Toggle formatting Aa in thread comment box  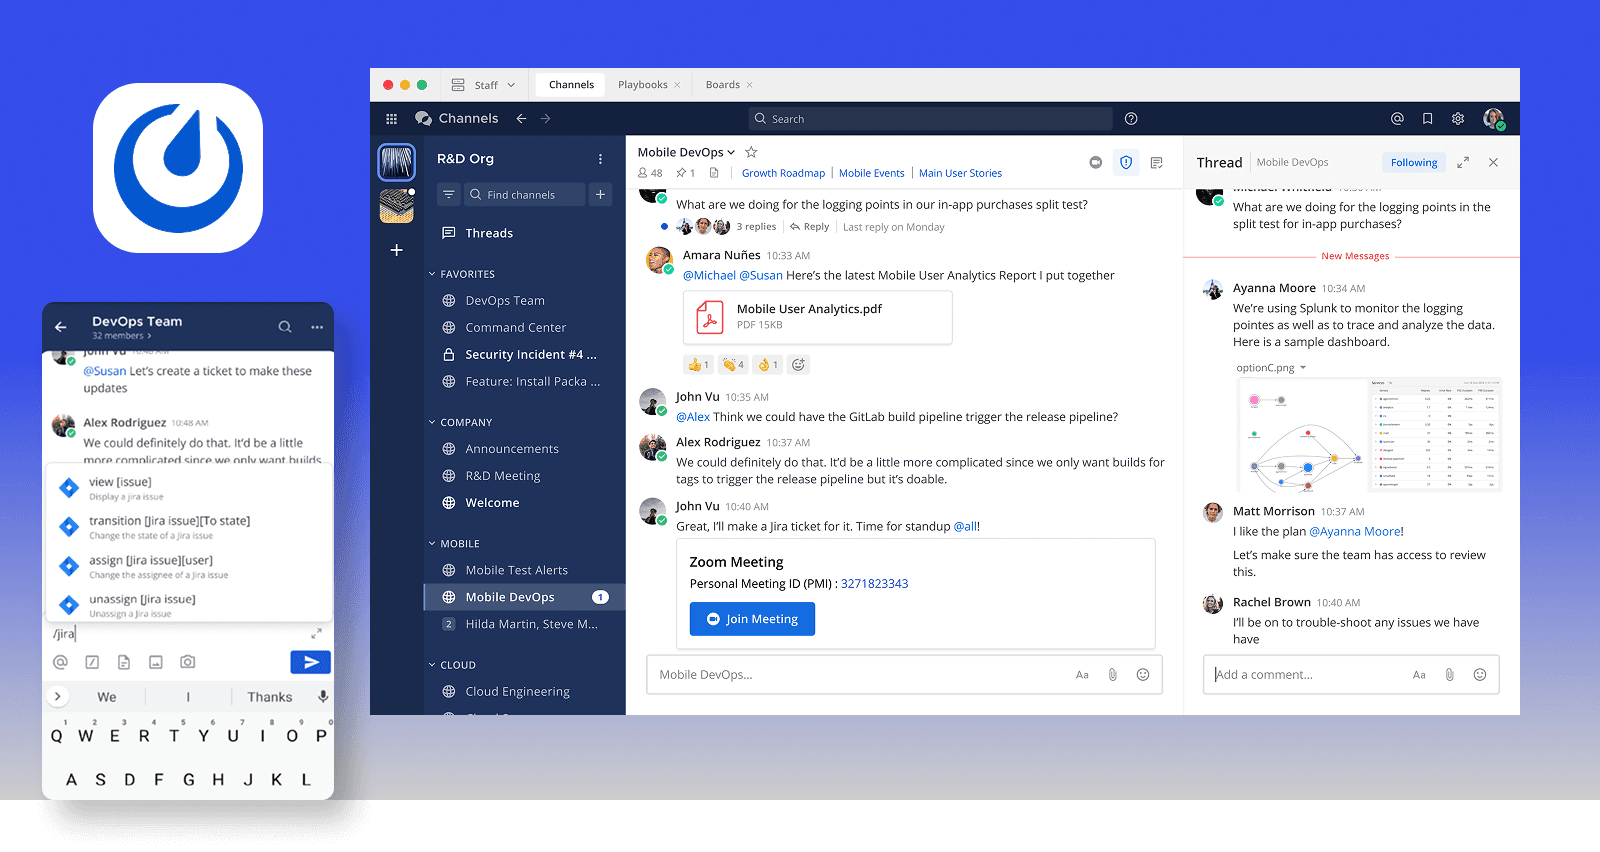click(1419, 675)
